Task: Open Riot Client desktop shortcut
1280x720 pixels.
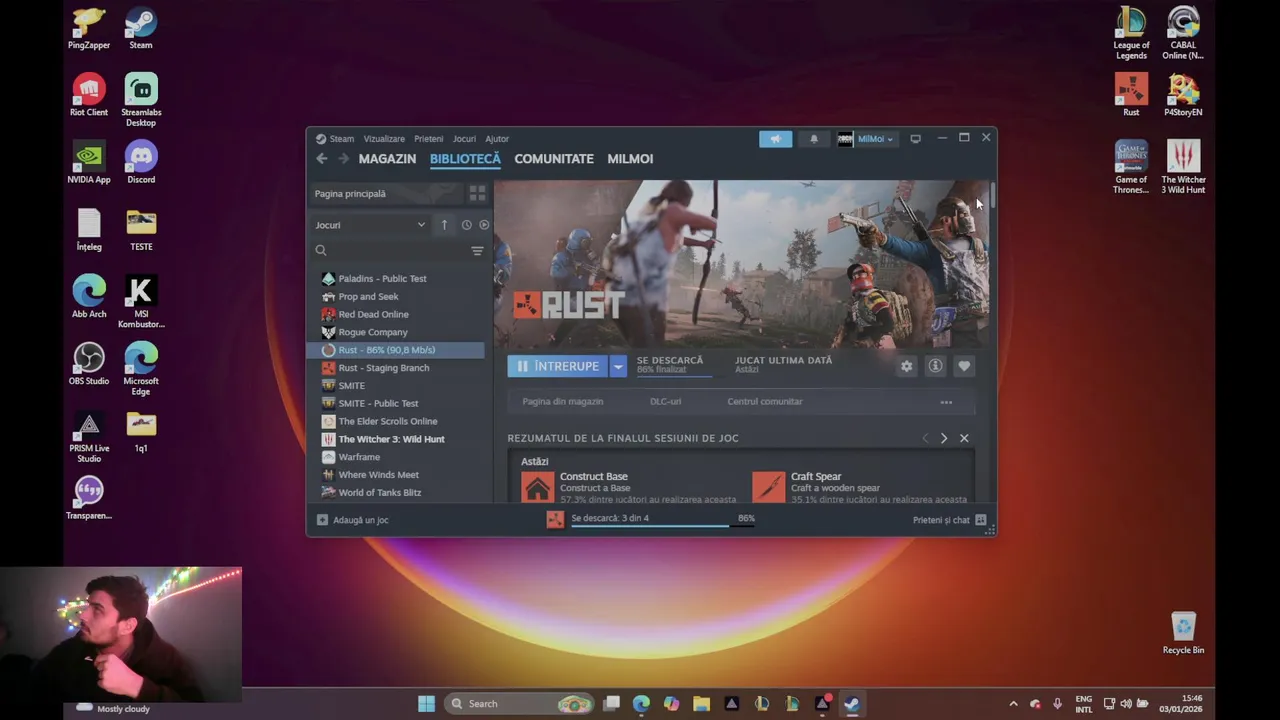Action: click(x=89, y=95)
